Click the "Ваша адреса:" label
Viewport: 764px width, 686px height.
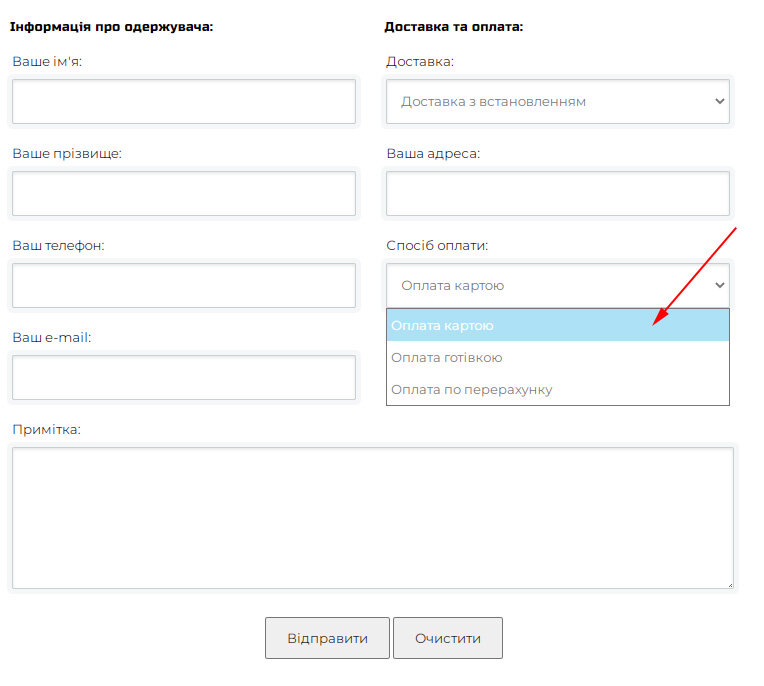pyautogui.click(x=433, y=154)
